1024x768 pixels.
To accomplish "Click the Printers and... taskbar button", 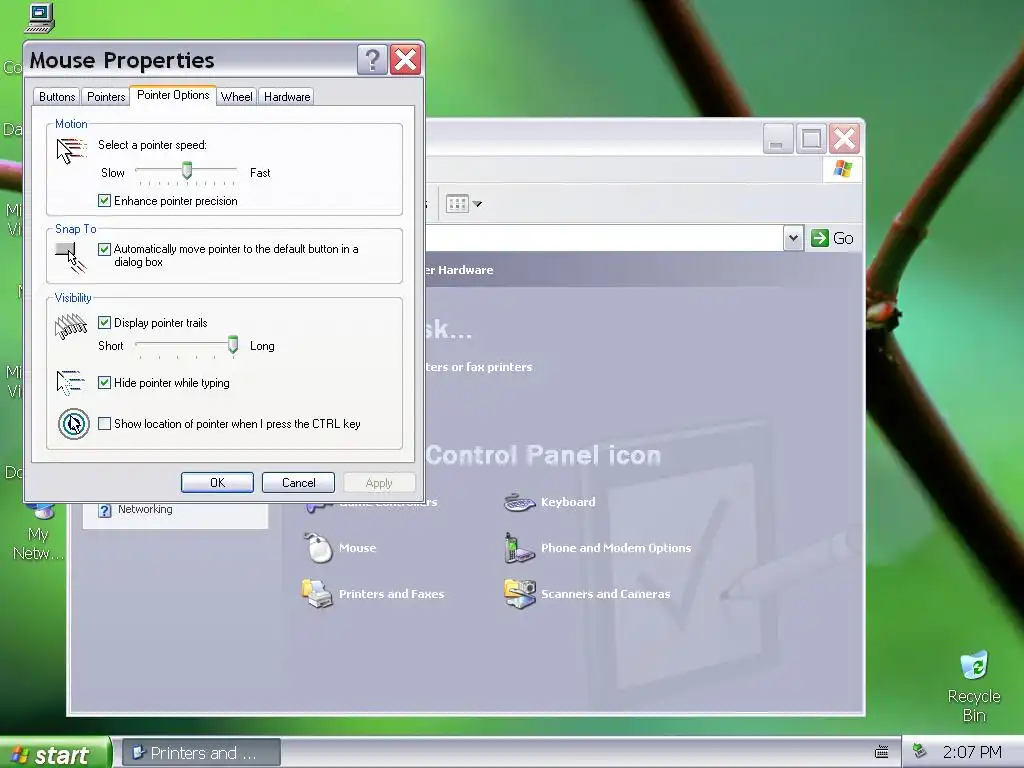I will click(x=202, y=754).
